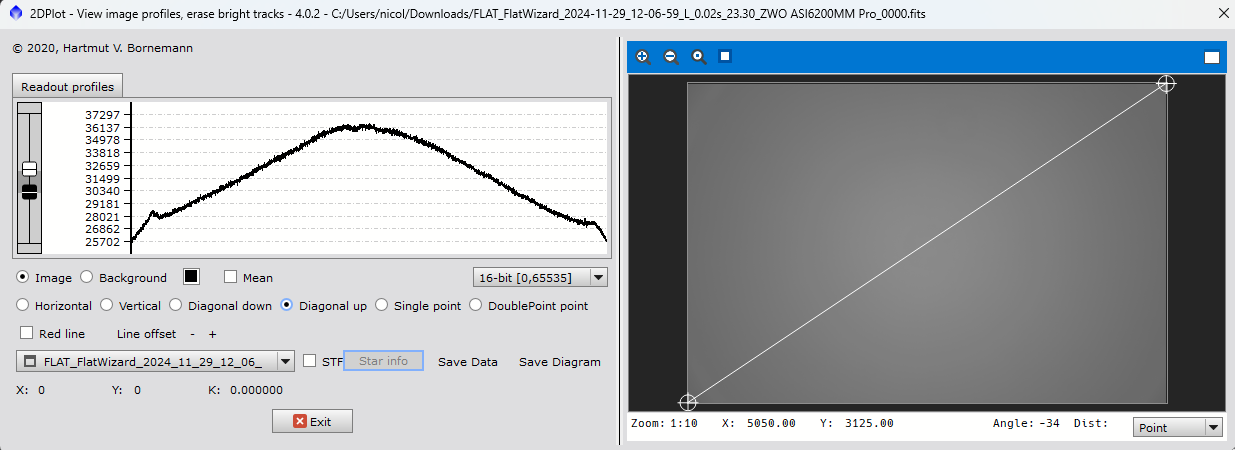This screenshot has width=1235, height=450.
Task: Click the 25702 axis value label
Action: 103,242
